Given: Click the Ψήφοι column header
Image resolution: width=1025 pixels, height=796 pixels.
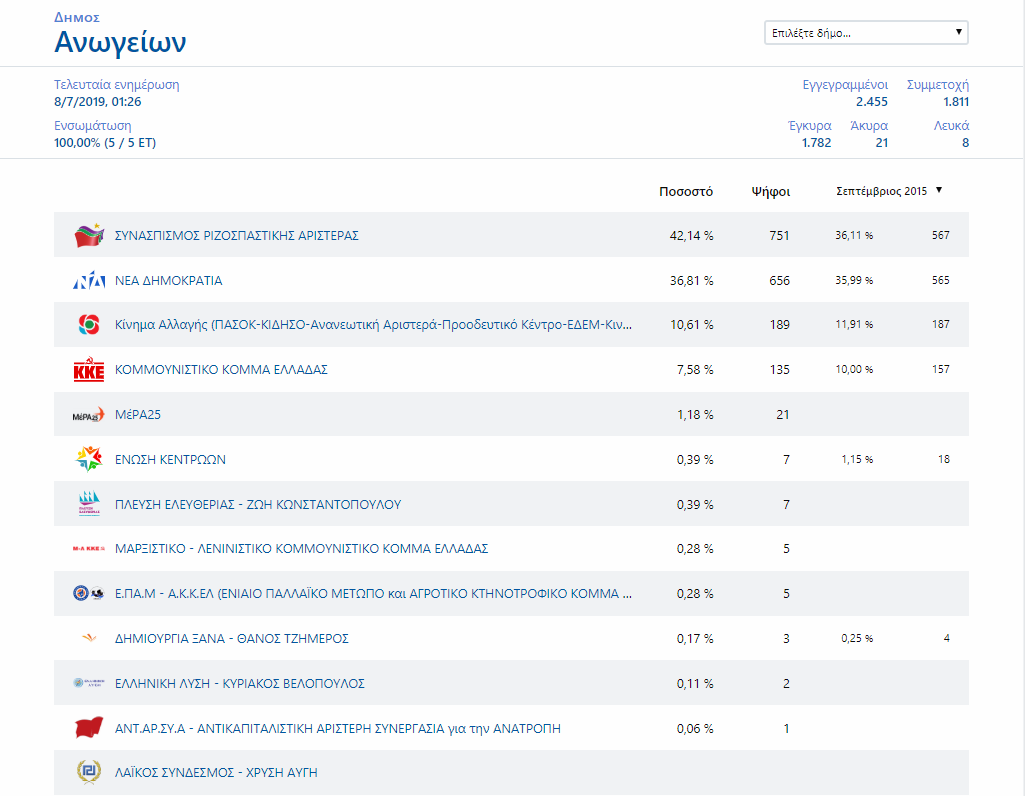Looking at the screenshot, I should point(771,191).
